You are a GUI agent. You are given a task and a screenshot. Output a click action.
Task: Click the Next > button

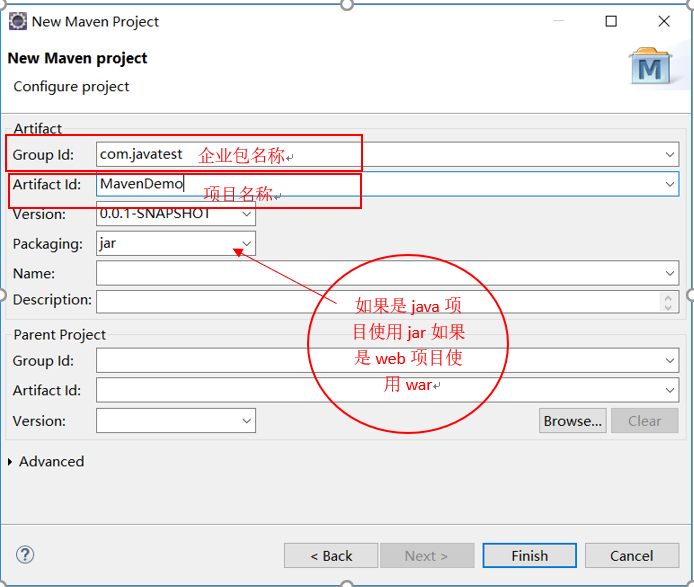click(x=427, y=556)
